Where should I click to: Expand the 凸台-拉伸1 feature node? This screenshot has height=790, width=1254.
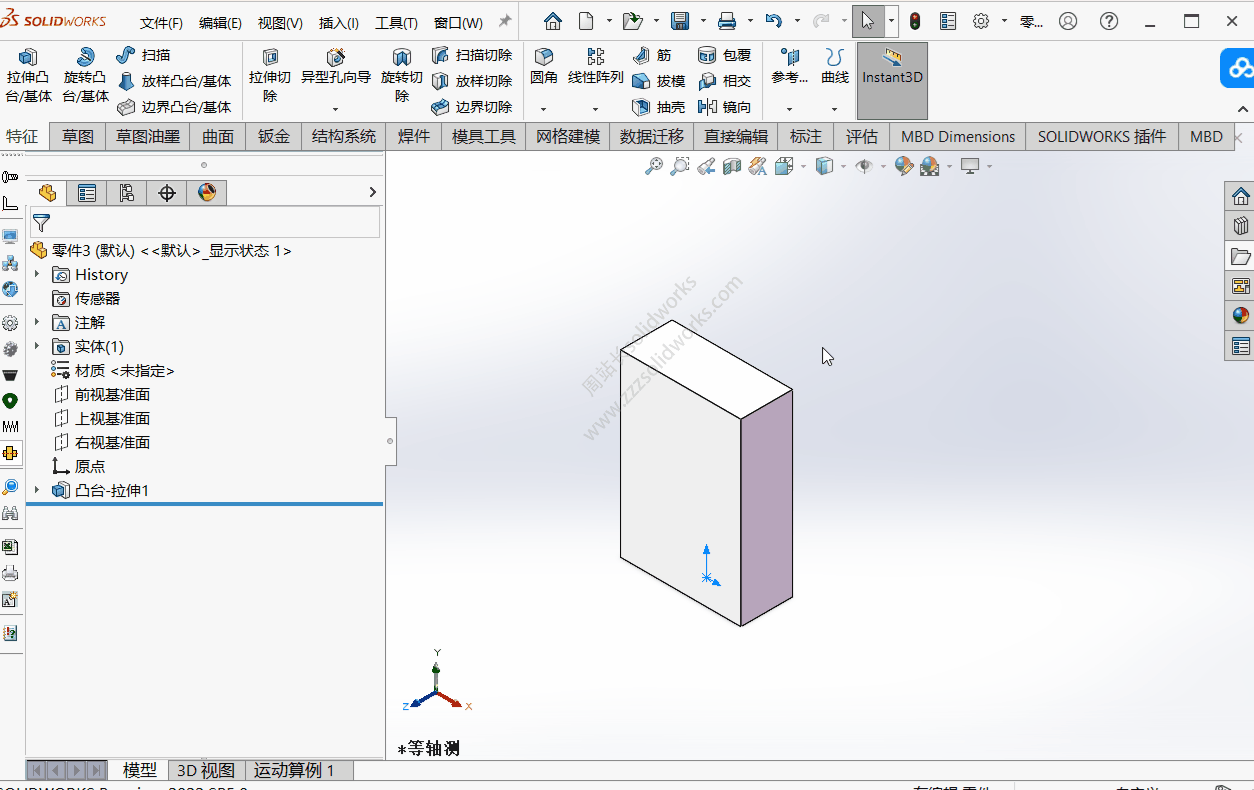pos(37,490)
